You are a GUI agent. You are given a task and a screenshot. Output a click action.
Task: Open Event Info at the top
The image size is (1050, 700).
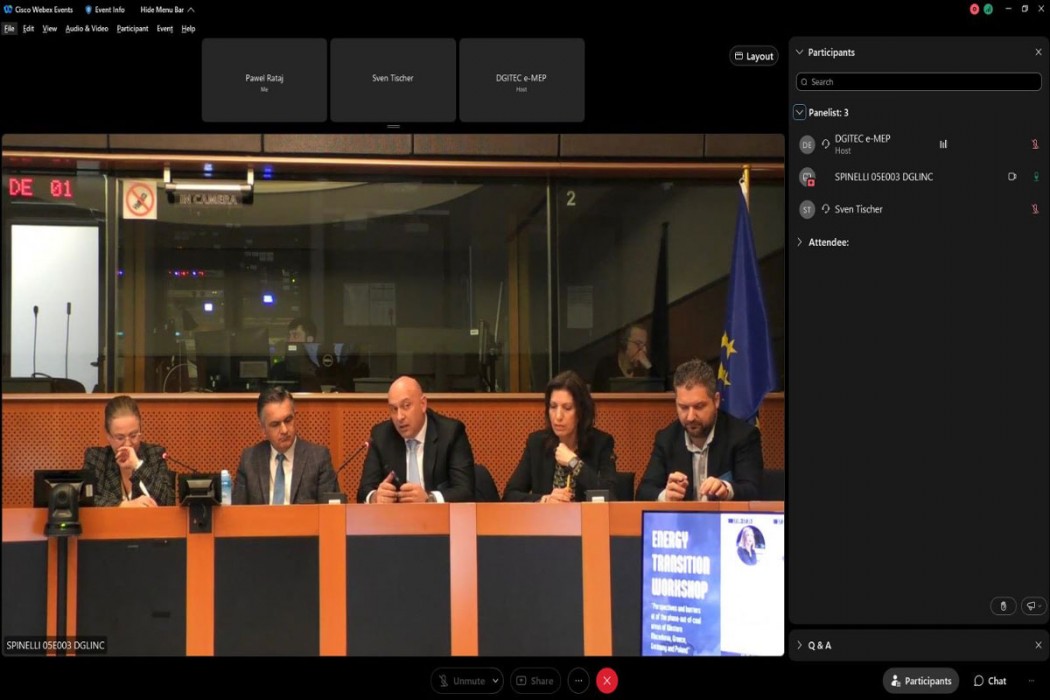(x=105, y=9)
